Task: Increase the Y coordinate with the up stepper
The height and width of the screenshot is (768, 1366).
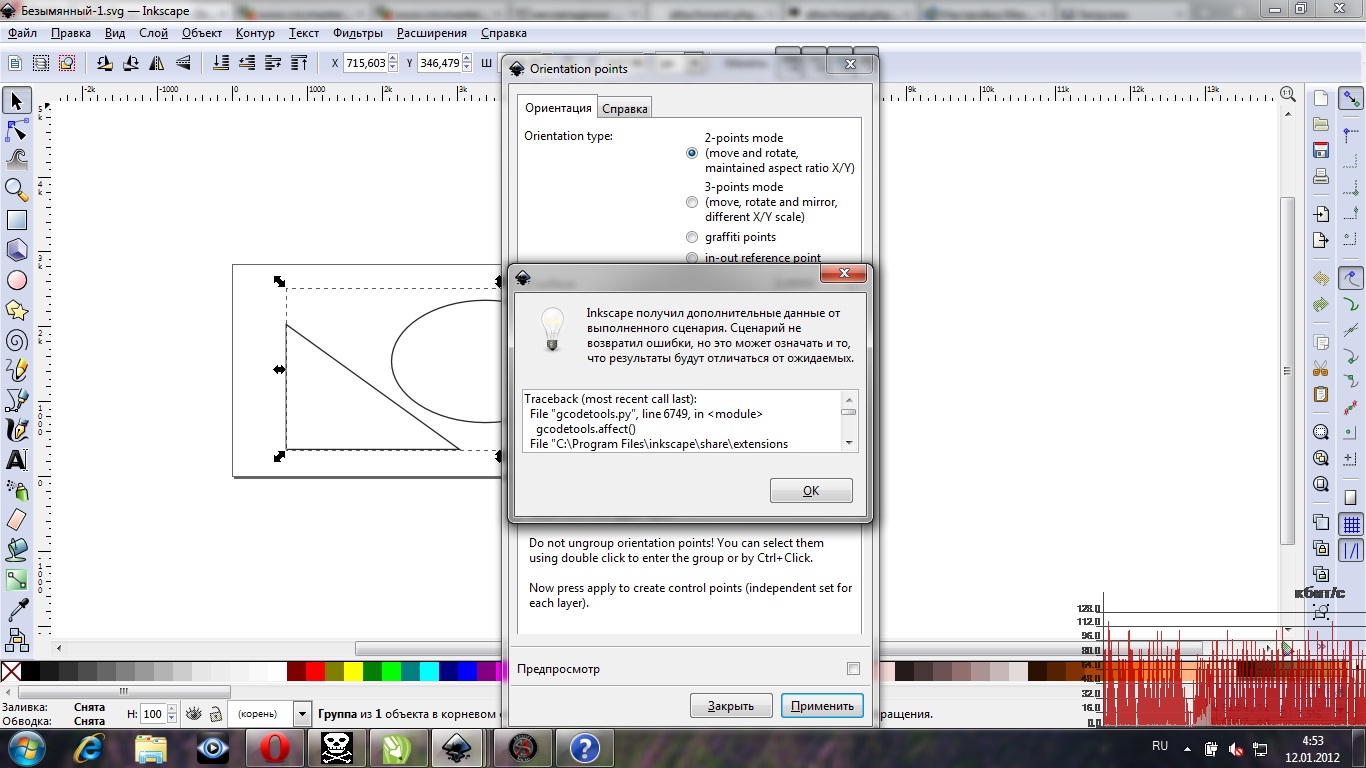Action: [x=467, y=58]
